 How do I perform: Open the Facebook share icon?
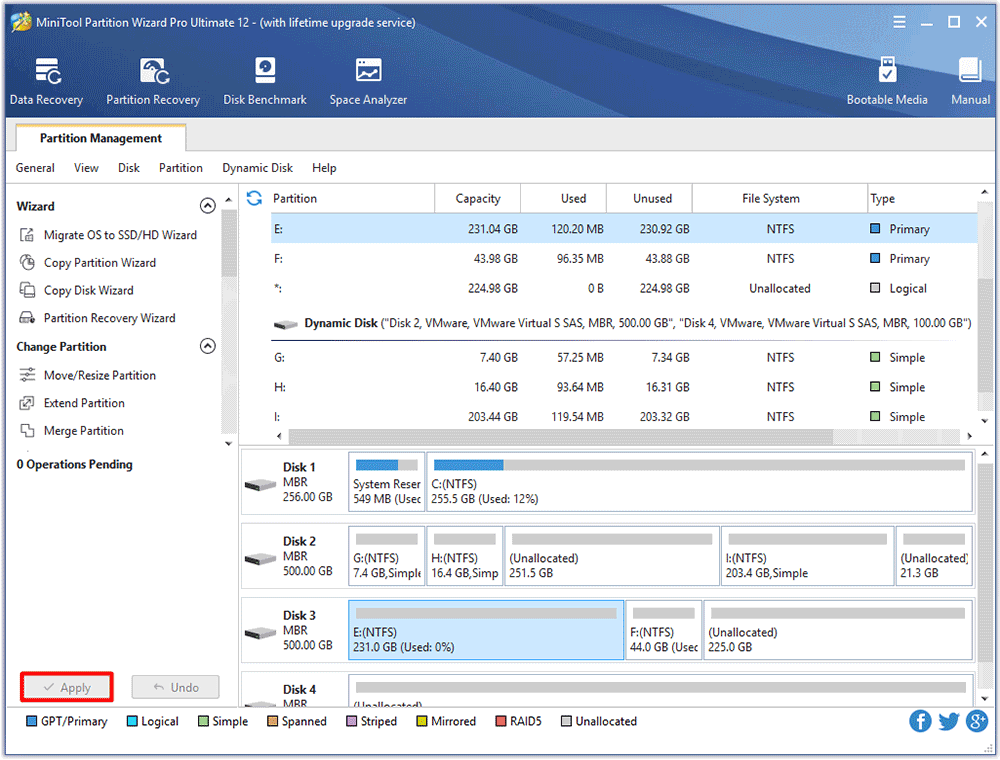coord(920,721)
